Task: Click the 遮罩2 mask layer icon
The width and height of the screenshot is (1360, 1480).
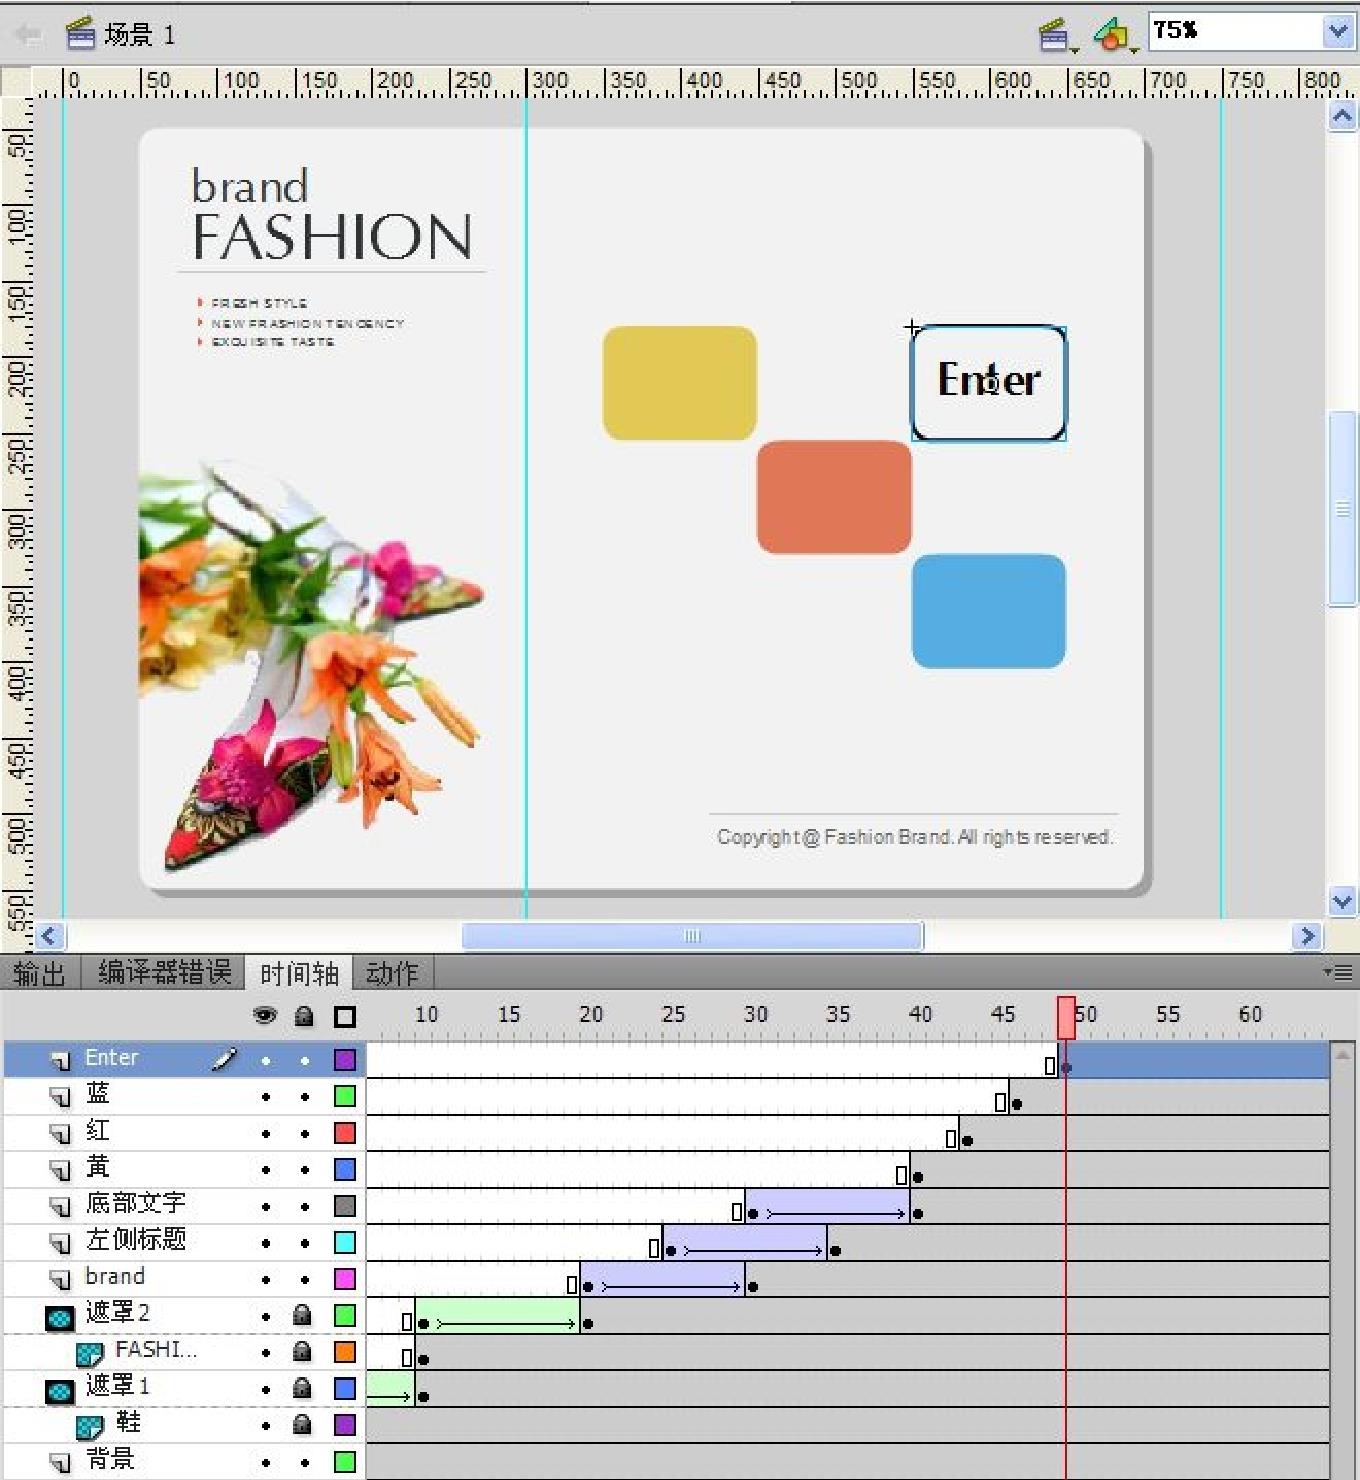Action: coord(60,1317)
